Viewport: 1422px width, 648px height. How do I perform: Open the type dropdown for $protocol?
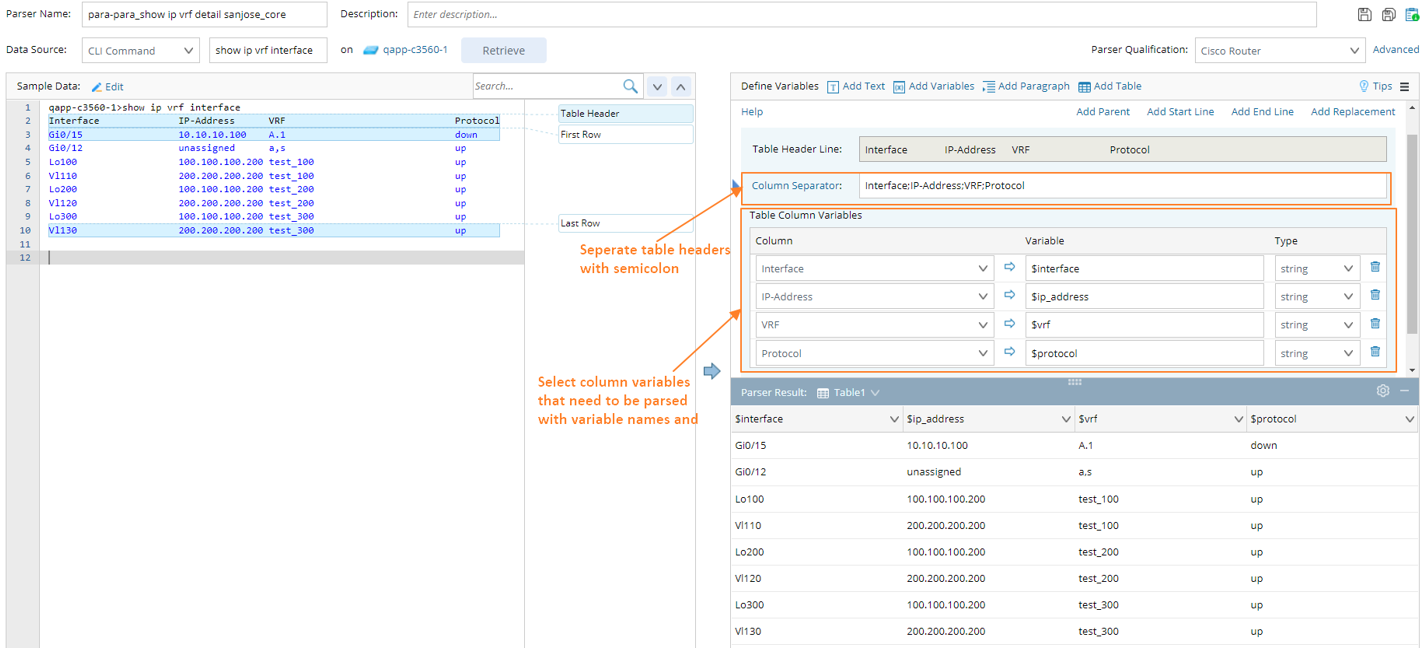pyautogui.click(x=1316, y=353)
